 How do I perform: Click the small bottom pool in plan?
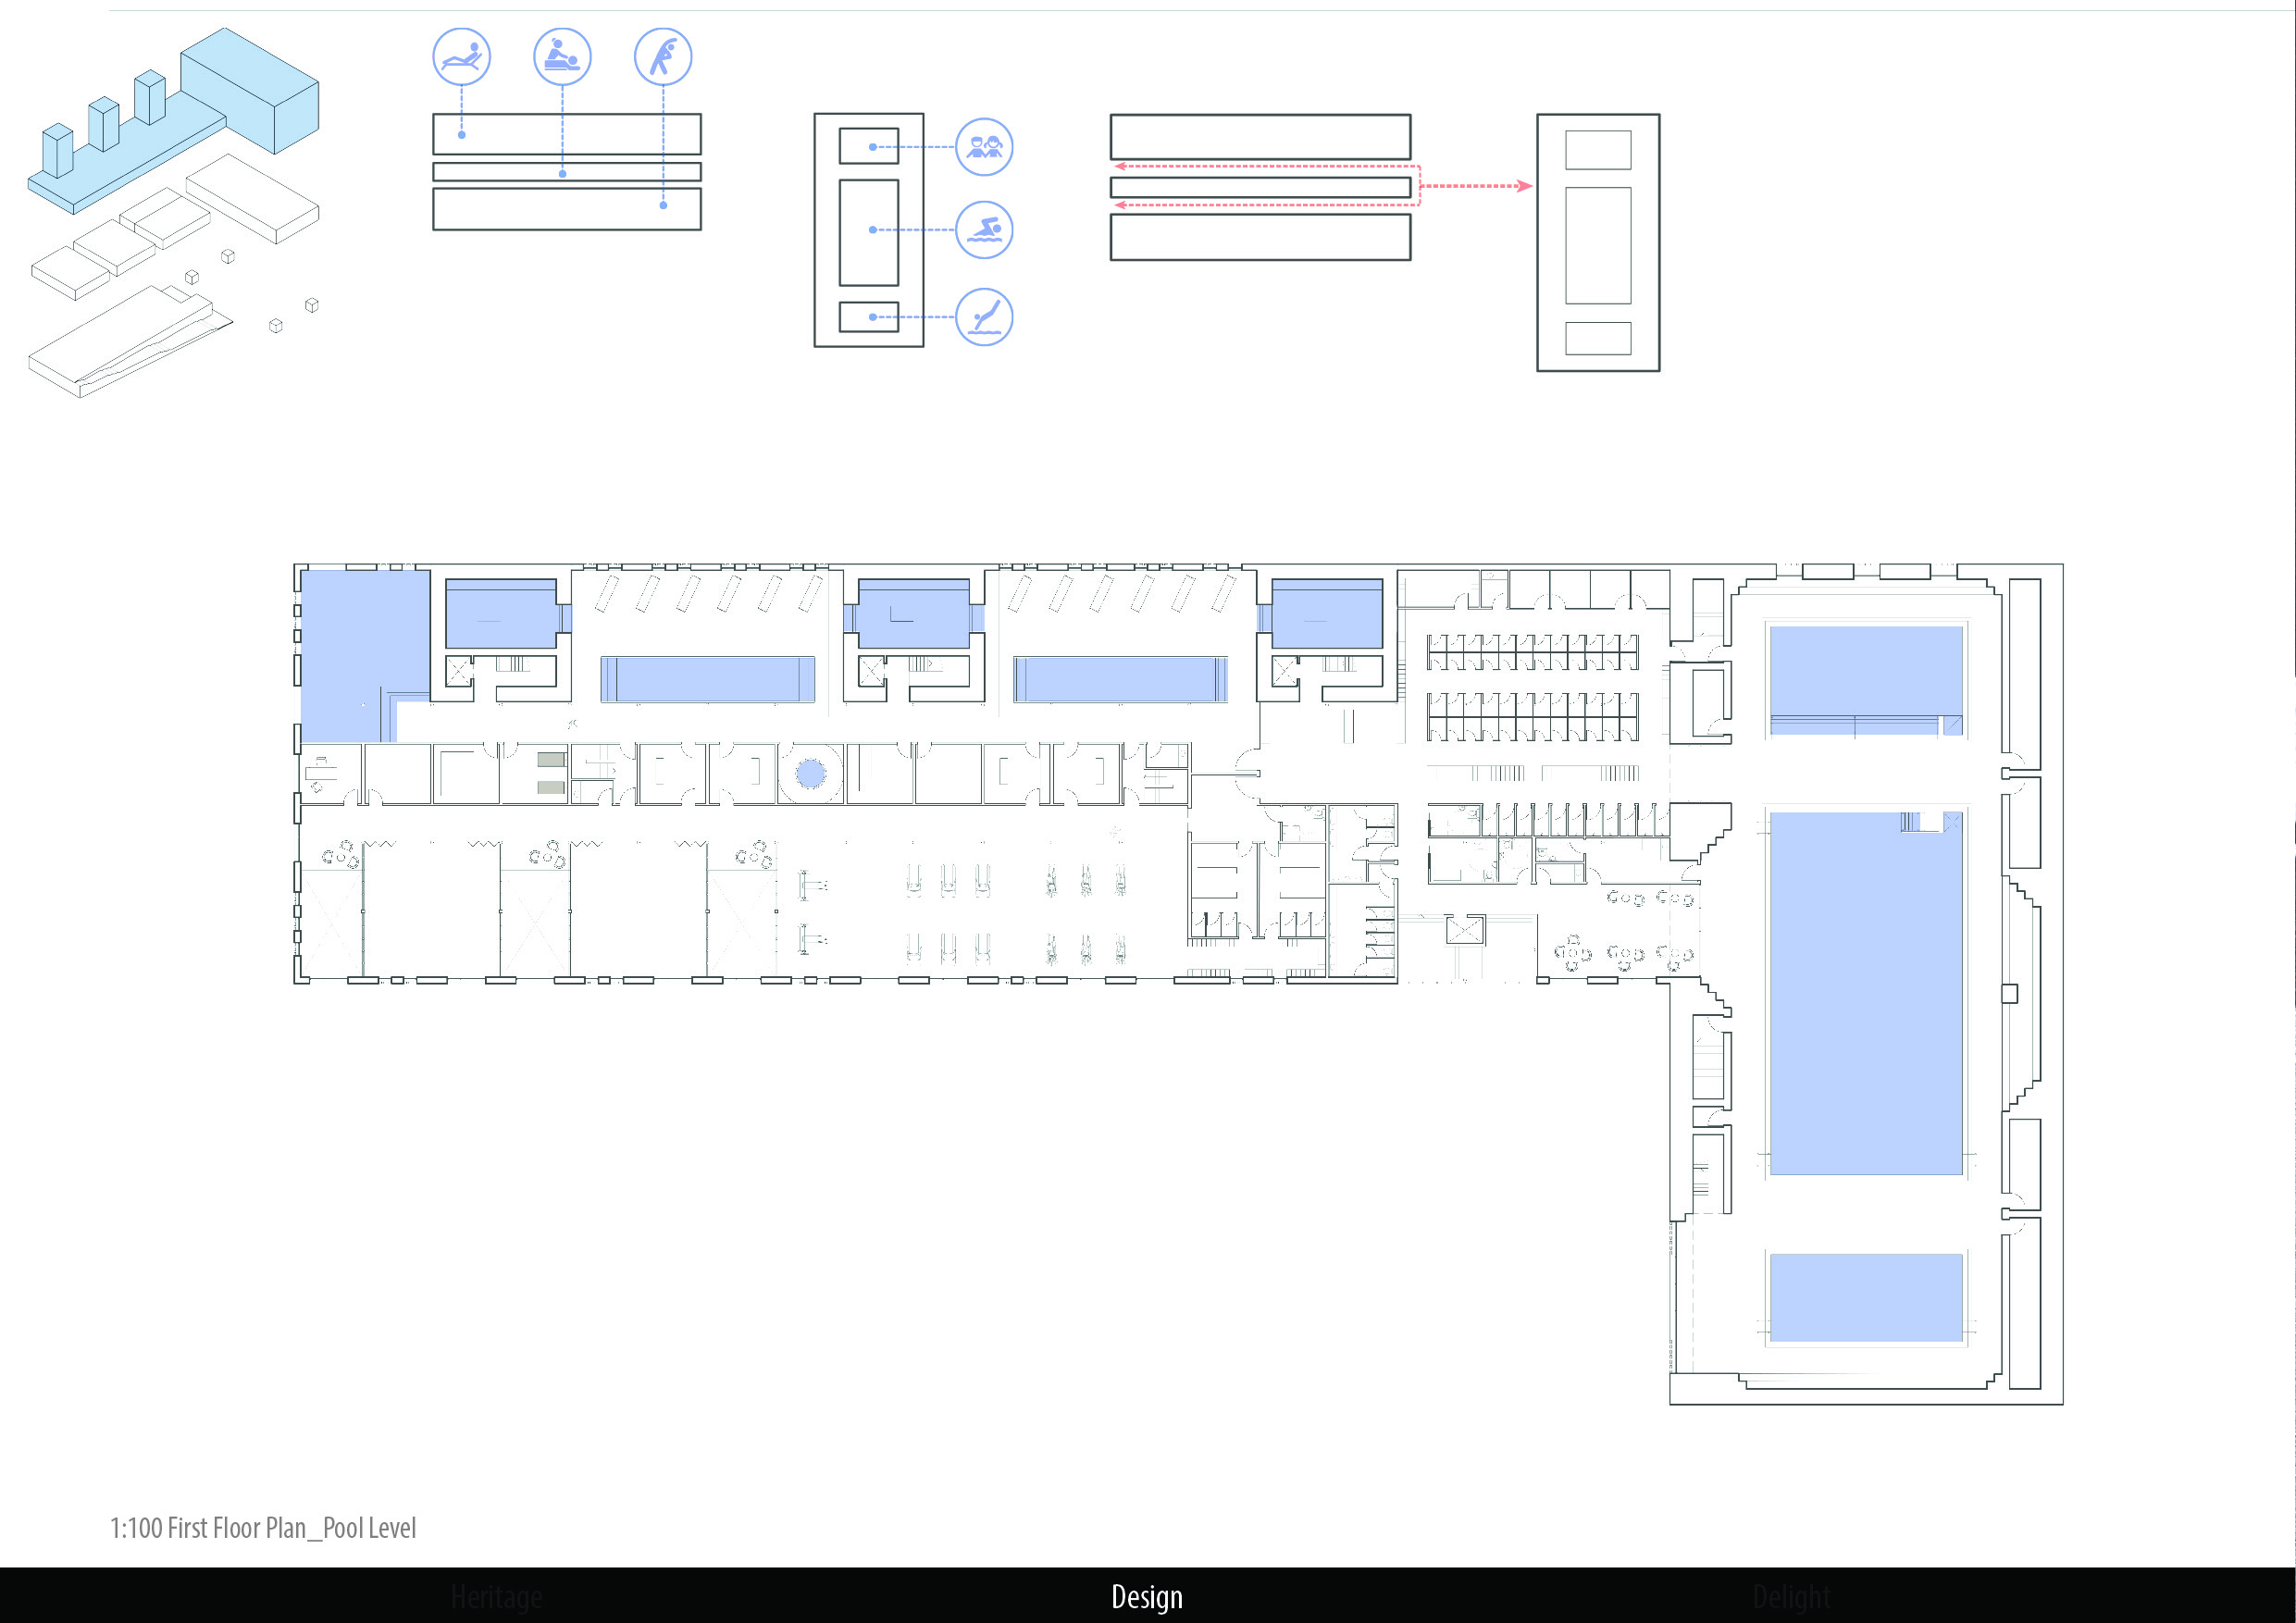[1865, 1297]
